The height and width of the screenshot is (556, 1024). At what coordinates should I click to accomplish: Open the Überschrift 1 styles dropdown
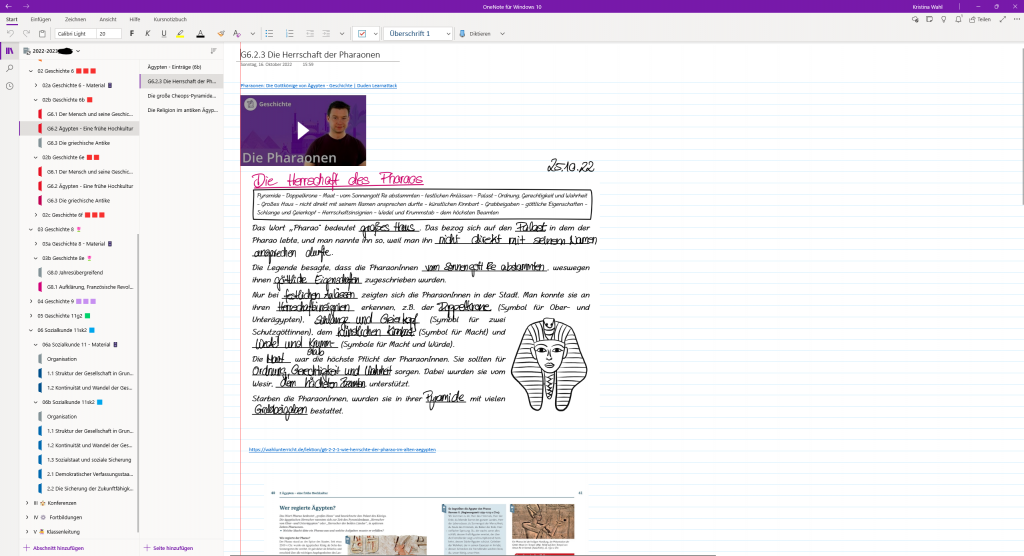[x=419, y=34]
